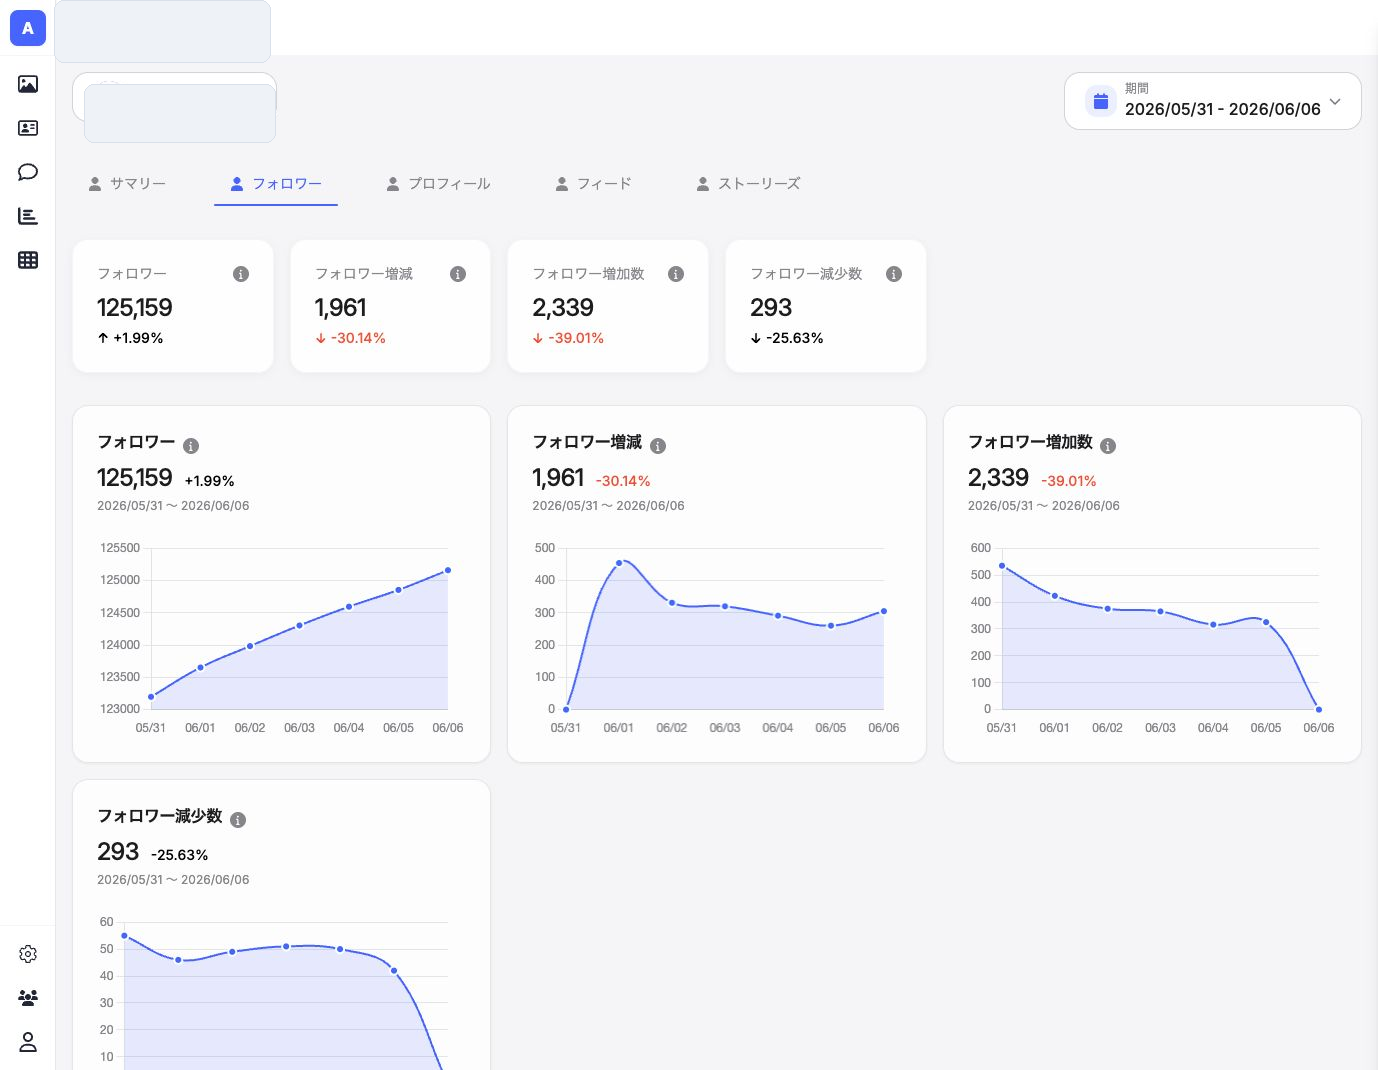The image size is (1378, 1070).
Task: Click the 125,159 value on フォロワー summary card
Action: (x=135, y=308)
